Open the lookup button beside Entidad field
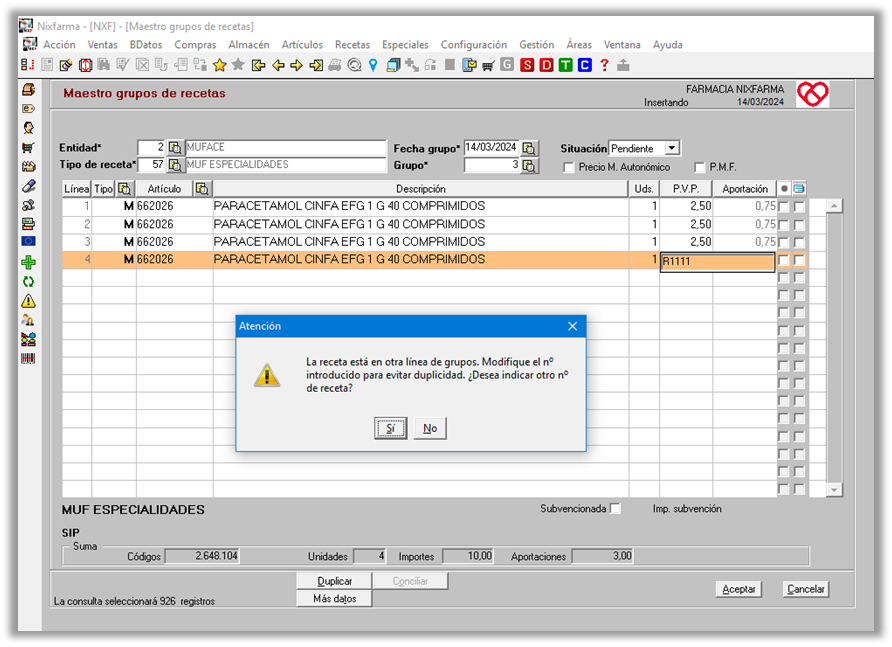 pos(175,148)
